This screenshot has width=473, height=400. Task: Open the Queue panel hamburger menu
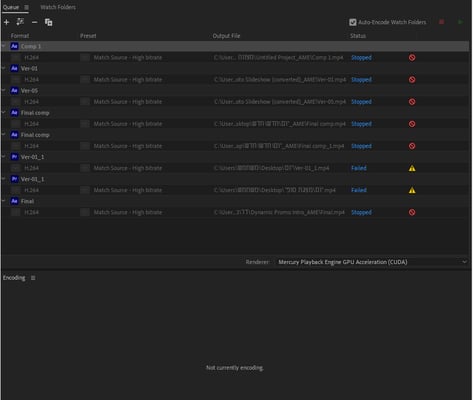pyautogui.click(x=26, y=7)
